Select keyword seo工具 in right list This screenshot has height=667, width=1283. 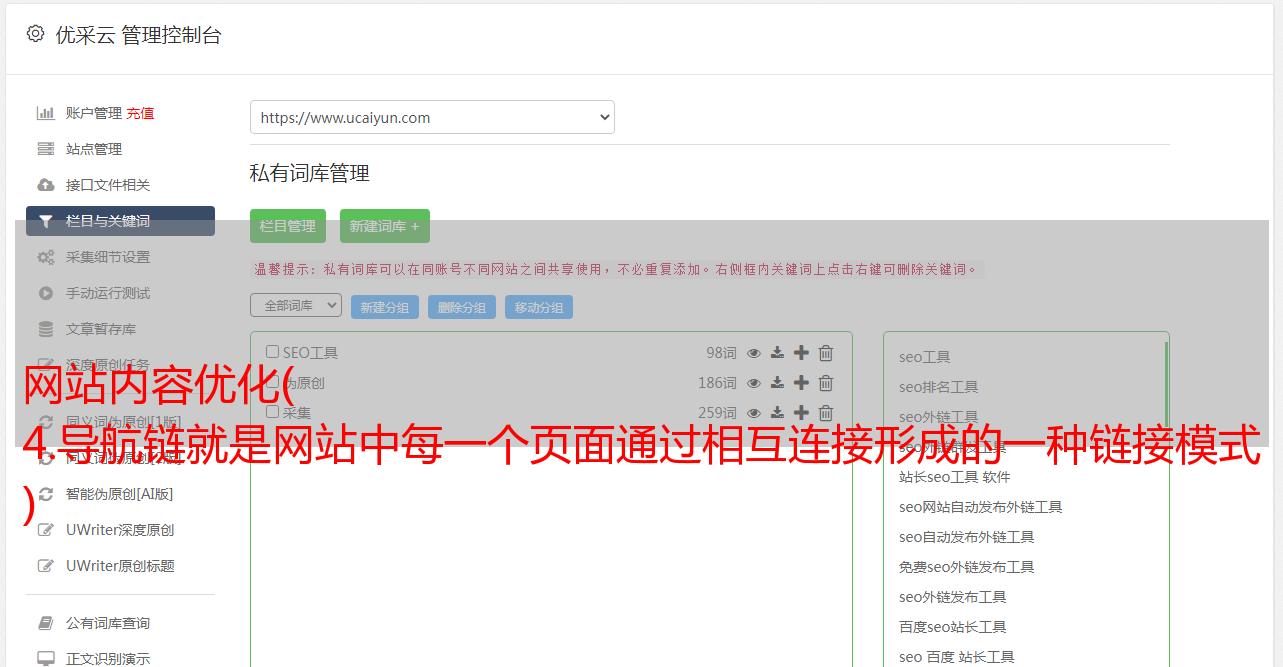pyautogui.click(x=924, y=357)
